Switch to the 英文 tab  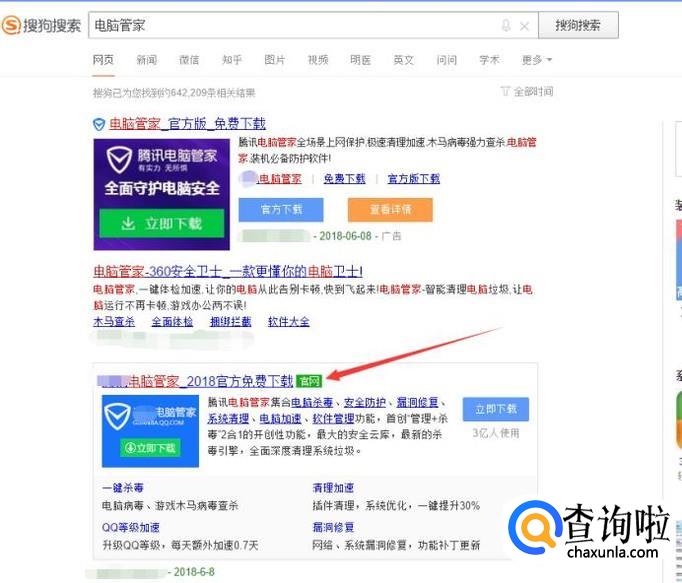point(404,60)
